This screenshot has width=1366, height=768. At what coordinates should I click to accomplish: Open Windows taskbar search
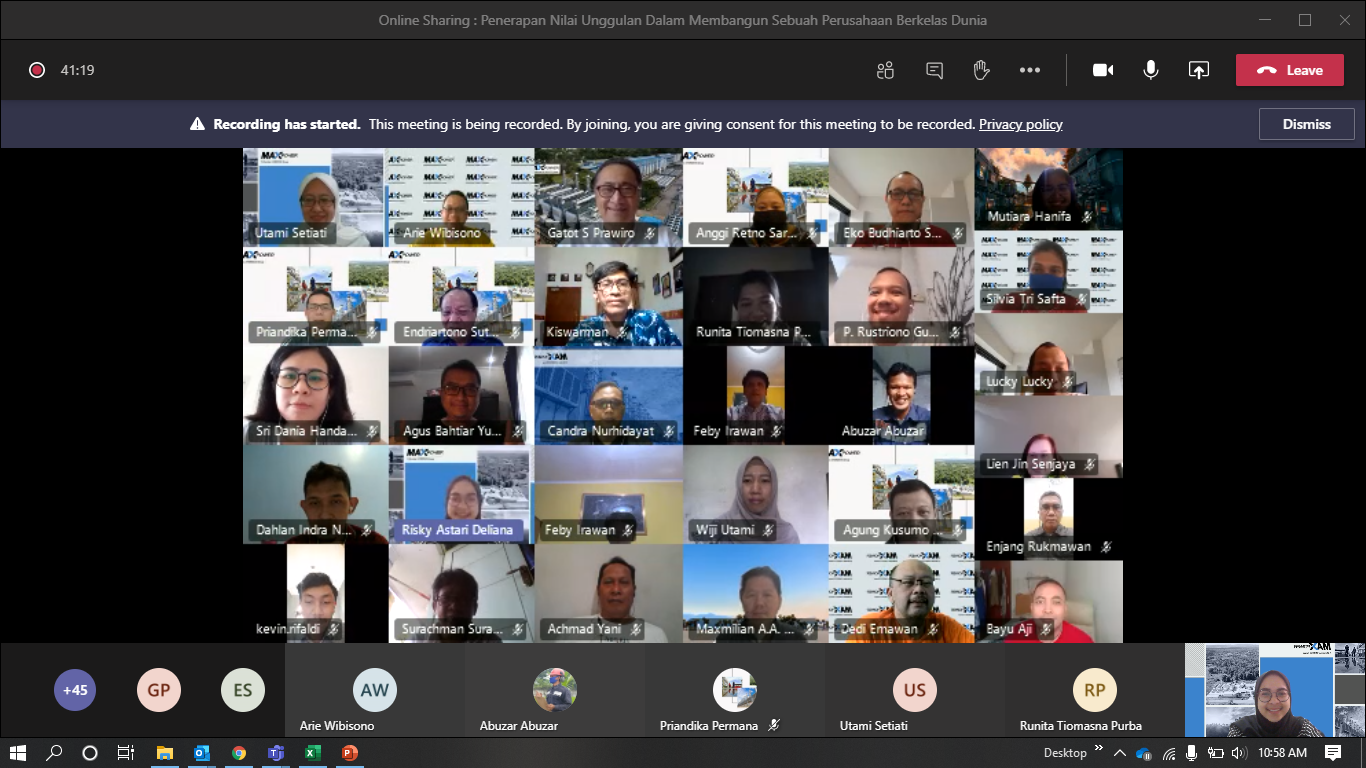click(54, 753)
